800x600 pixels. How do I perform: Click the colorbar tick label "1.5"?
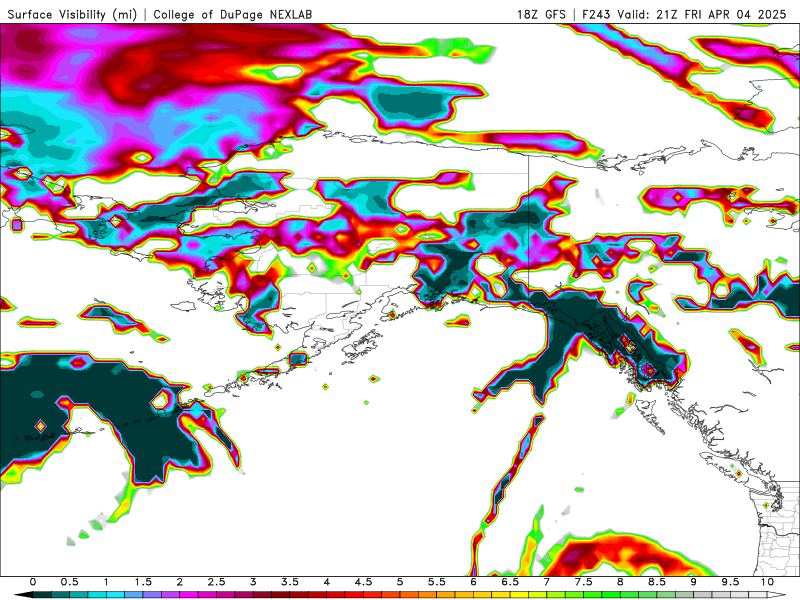point(143,582)
